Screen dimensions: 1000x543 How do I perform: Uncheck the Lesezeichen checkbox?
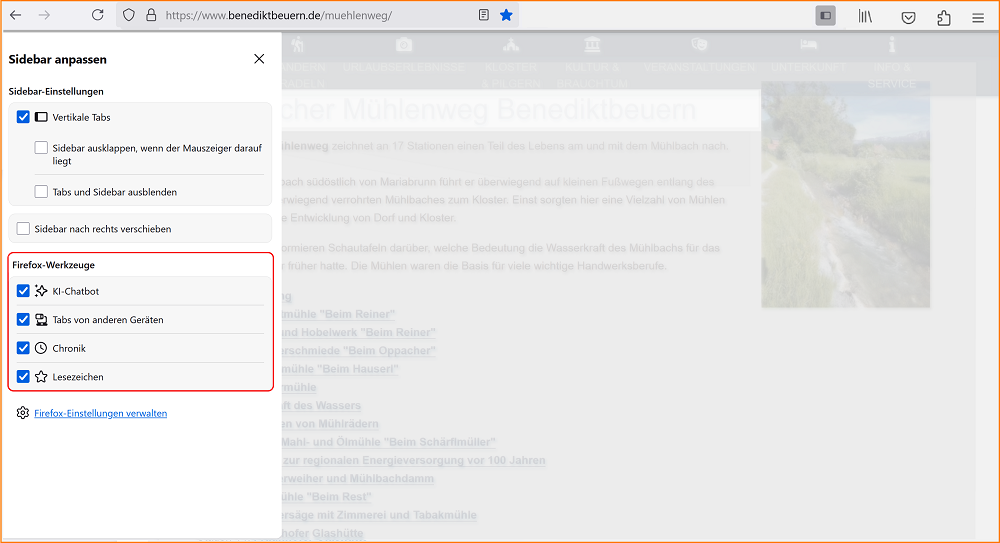(x=24, y=376)
